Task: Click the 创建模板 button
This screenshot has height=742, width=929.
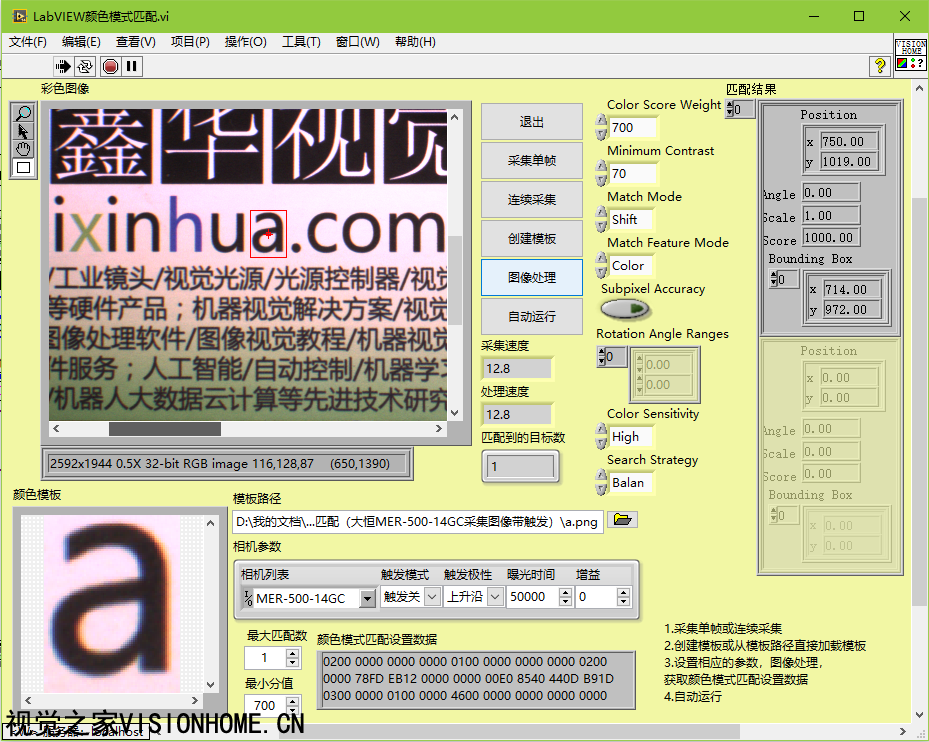Action: point(531,239)
